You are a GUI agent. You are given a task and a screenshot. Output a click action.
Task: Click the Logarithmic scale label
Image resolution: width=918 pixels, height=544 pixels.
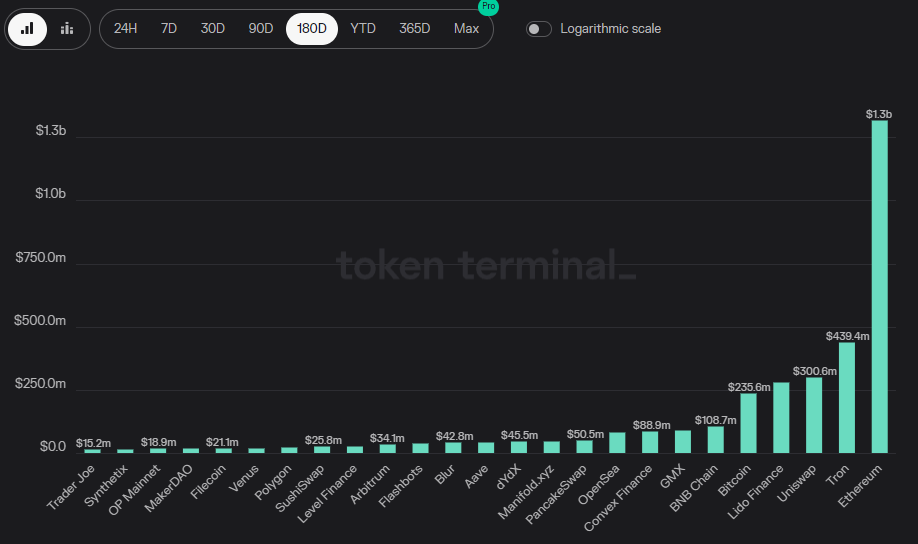611,28
